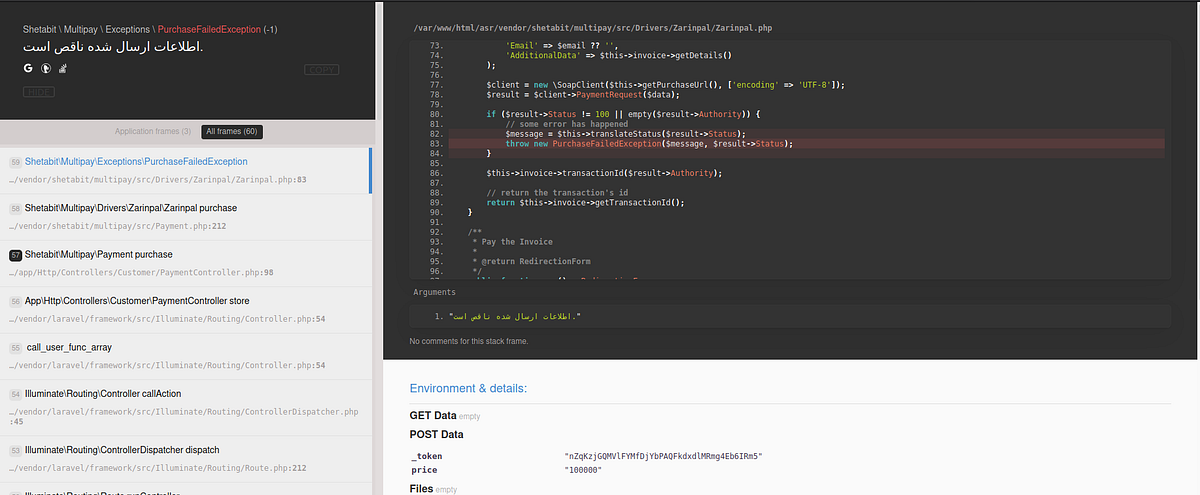
Task: Search the error on Google via the G icon
Action: pos(29,69)
